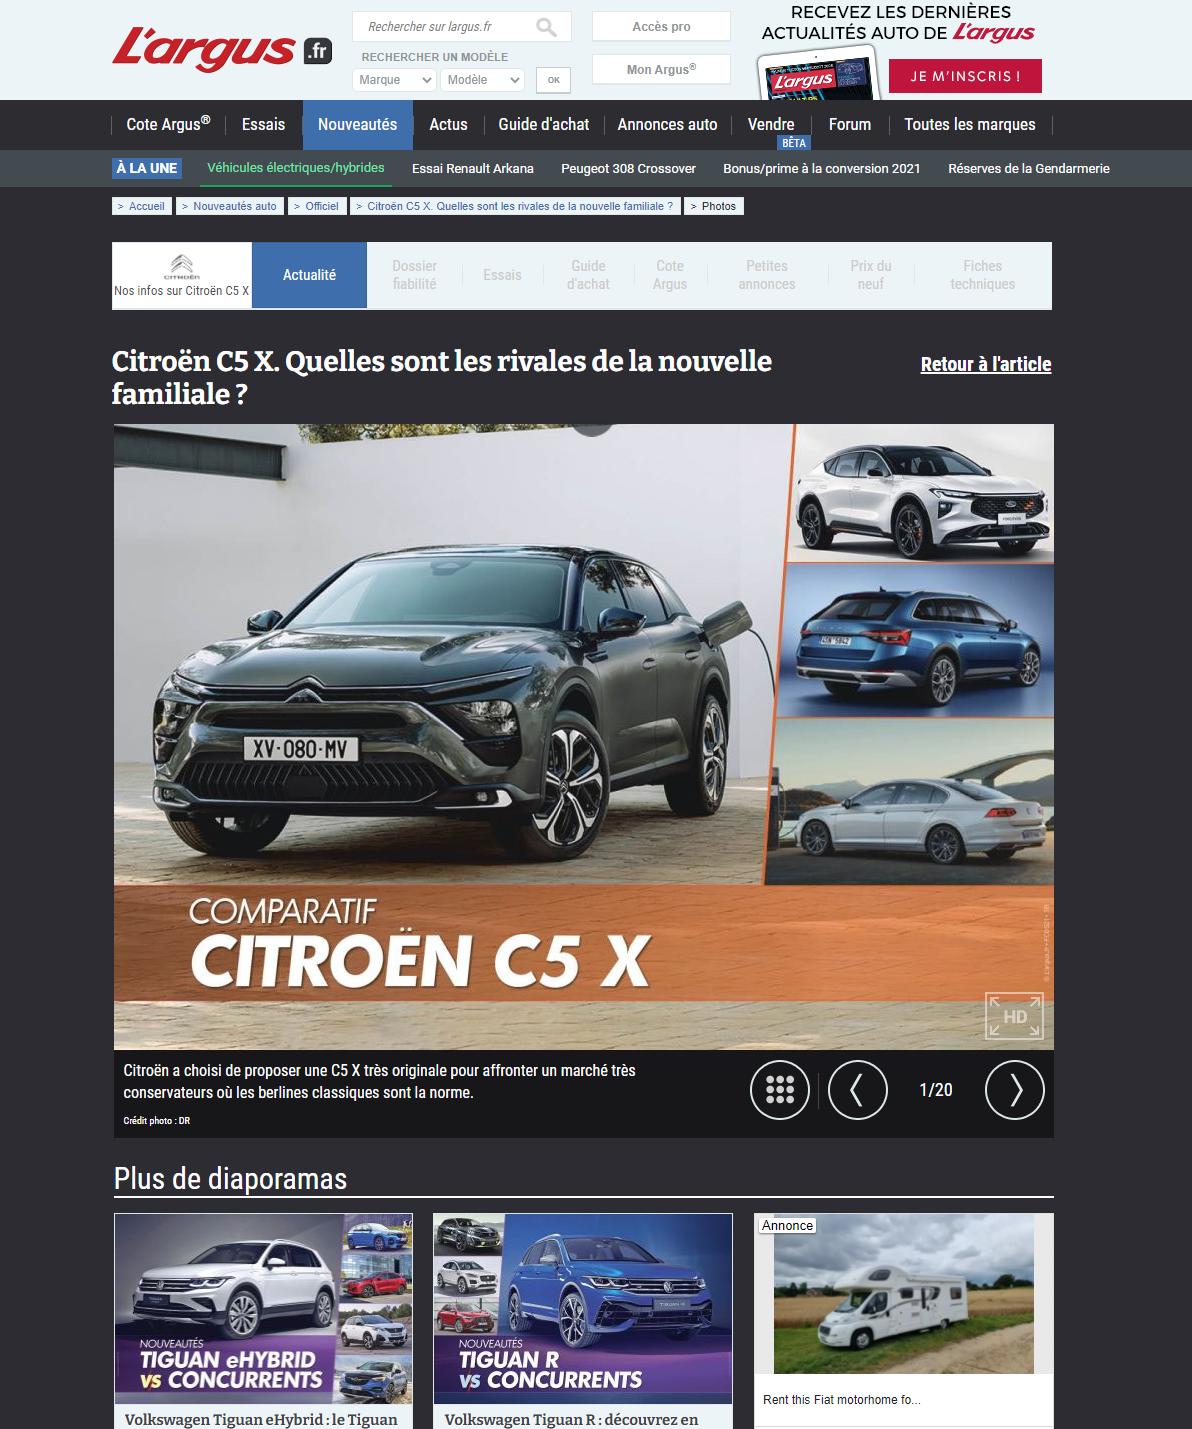Click the newsletter magazine cover image
The width and height of the screenshot is (1192, 1429).
click(819, 75)
